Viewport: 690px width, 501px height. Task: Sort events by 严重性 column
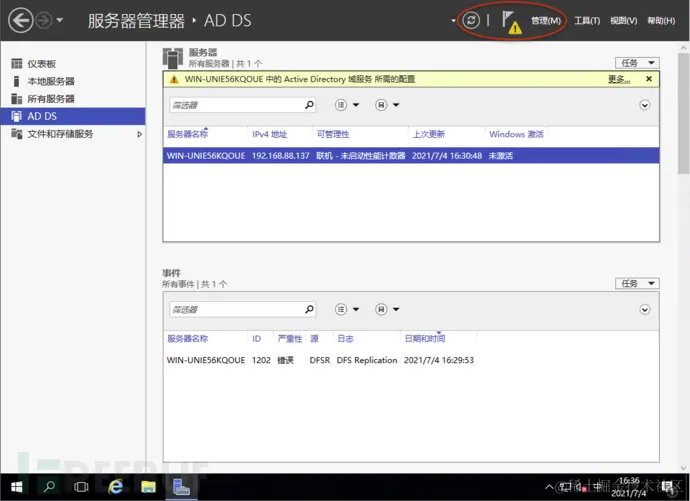pos(290,339)
